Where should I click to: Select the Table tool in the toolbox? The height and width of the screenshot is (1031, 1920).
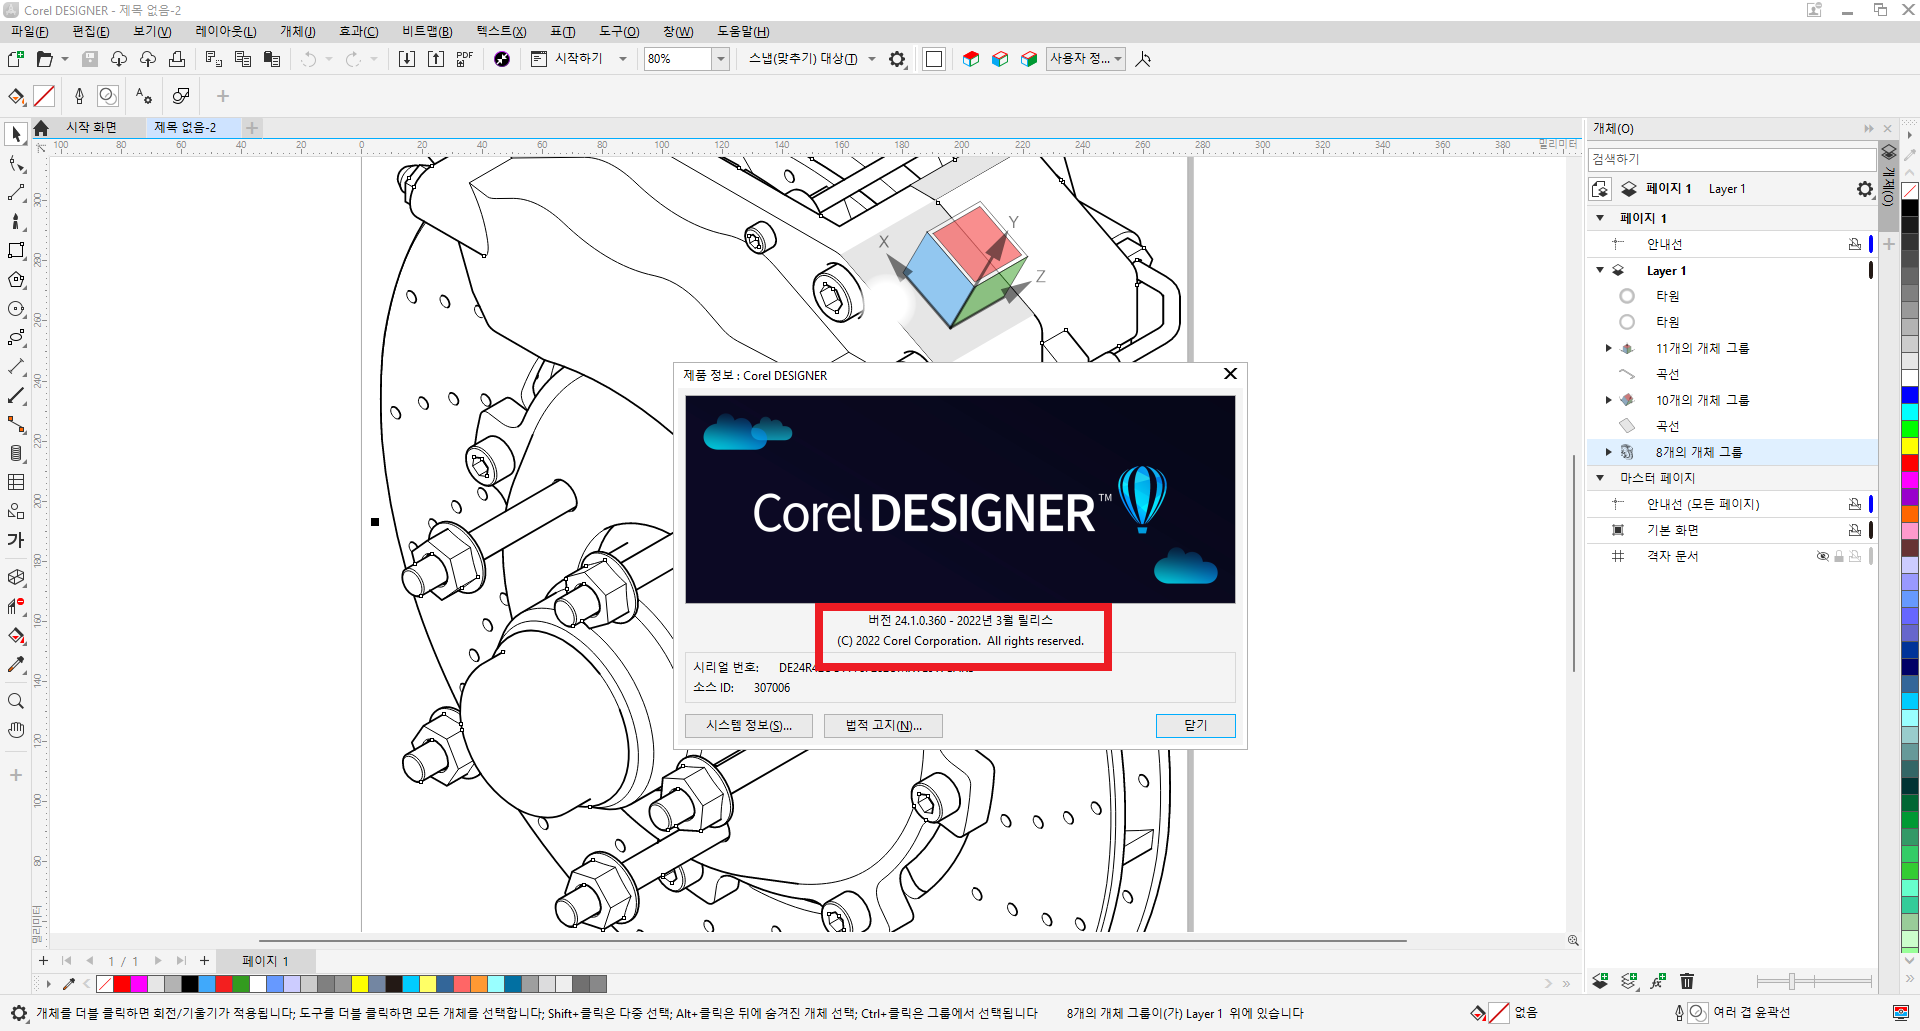[x=16, y=482]
